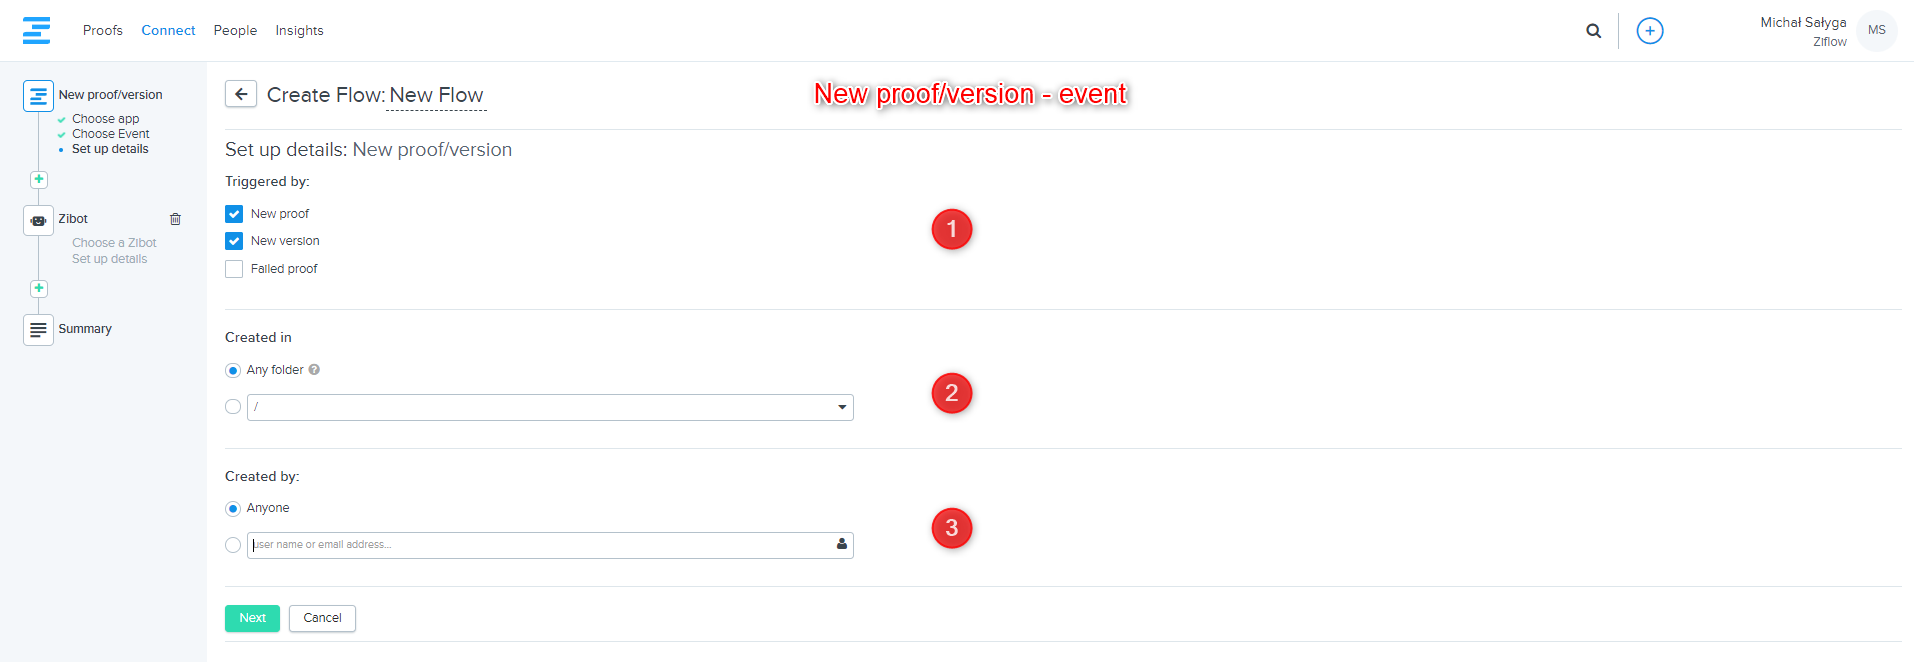This screenshot has height=662, width=1914.
Task: Open the search magnifier icon
Action: point(1593,31)
